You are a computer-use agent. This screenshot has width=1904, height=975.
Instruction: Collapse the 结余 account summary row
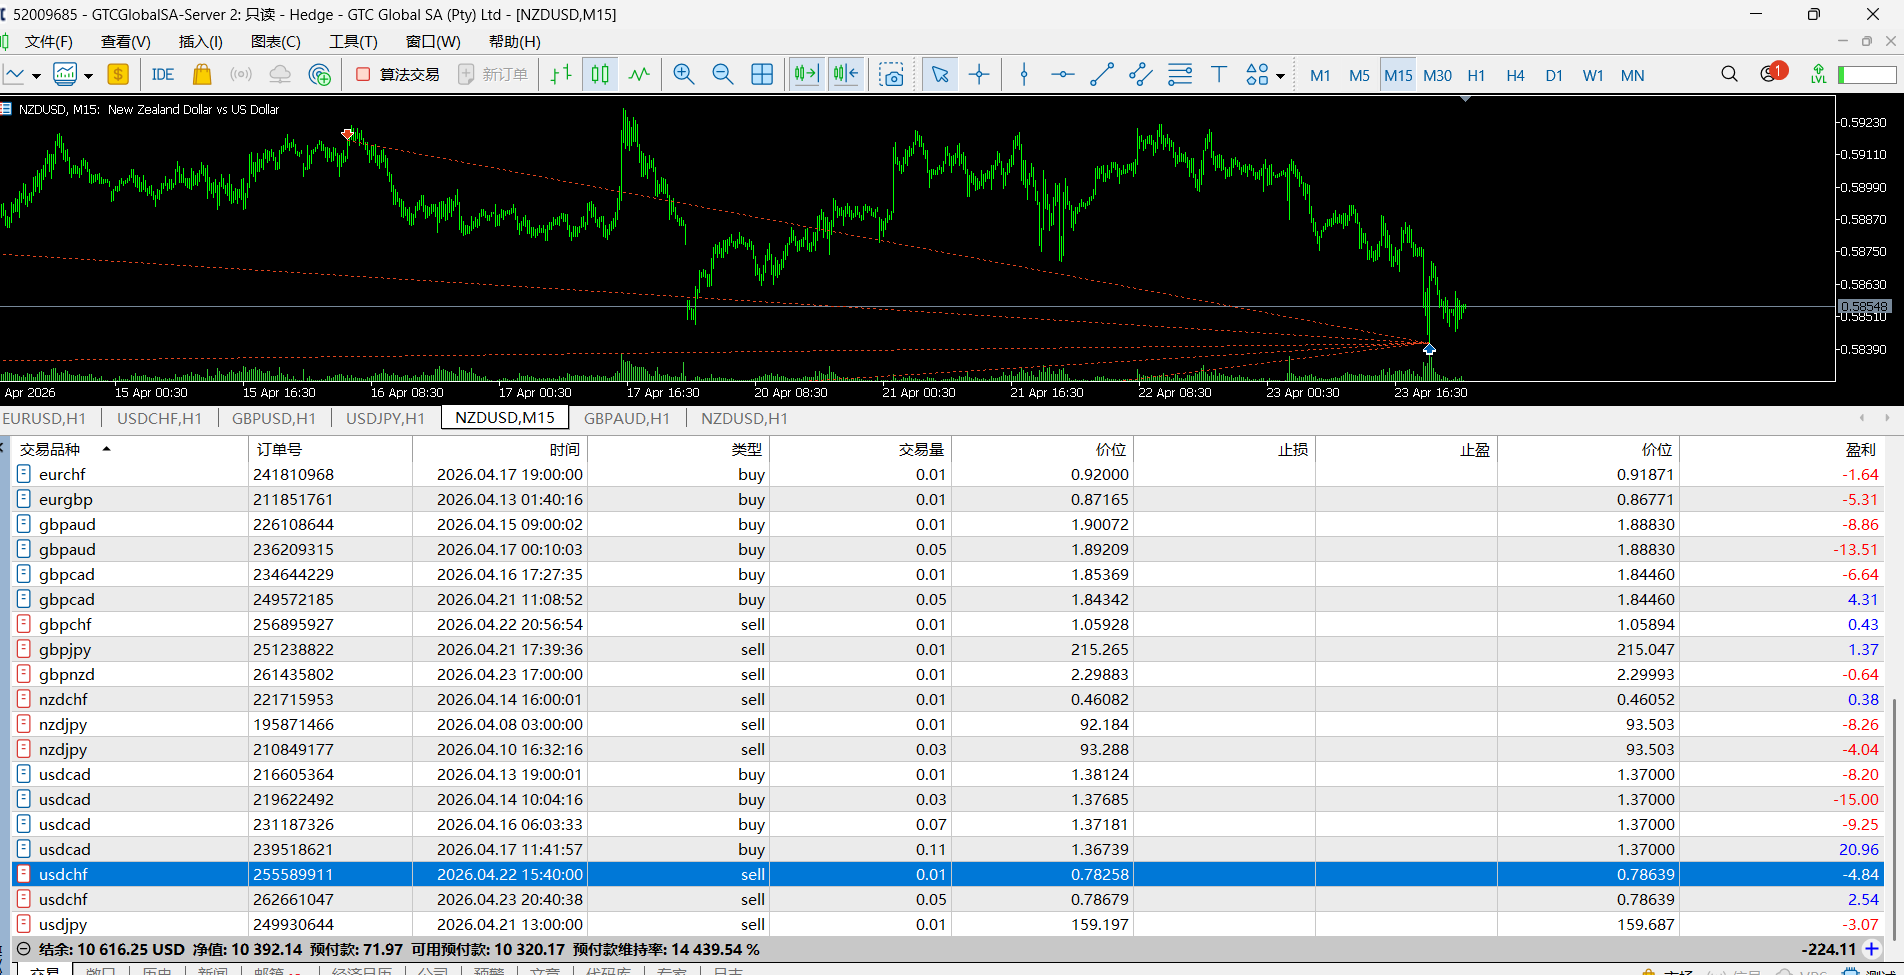(24, 949)
